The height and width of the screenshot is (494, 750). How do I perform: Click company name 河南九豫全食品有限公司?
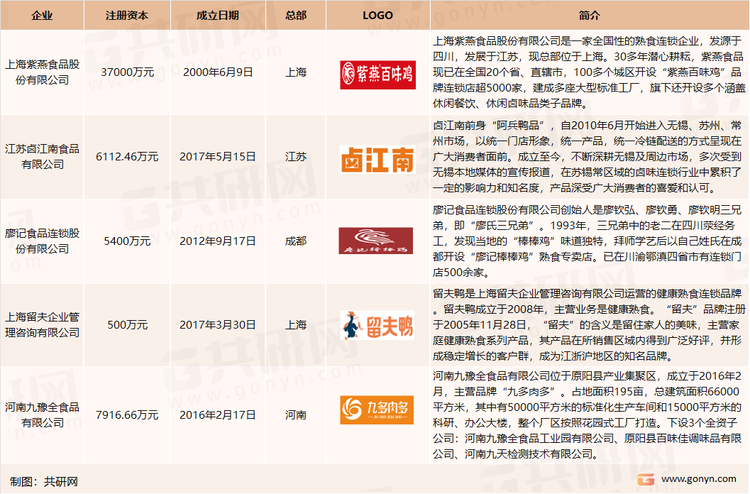(x=42, y=415)
